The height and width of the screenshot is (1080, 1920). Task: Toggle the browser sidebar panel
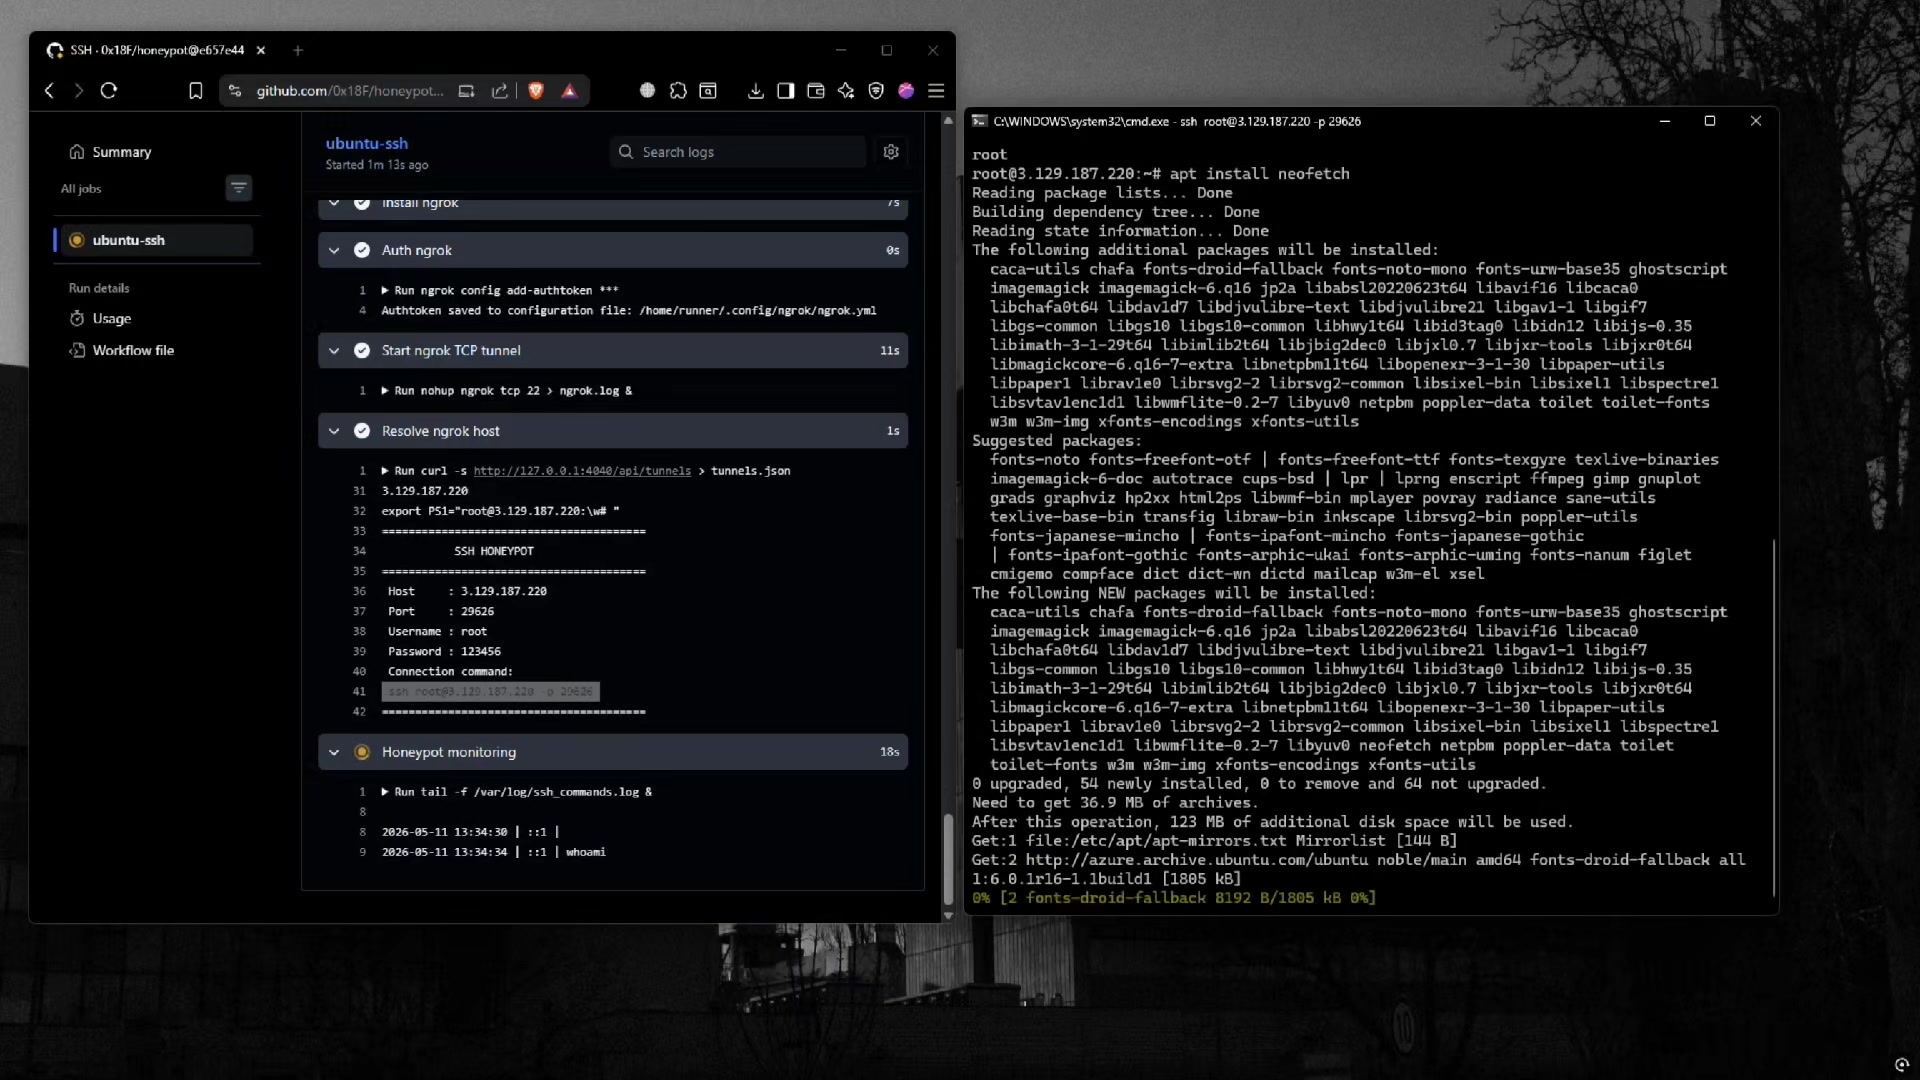[786, 91]
